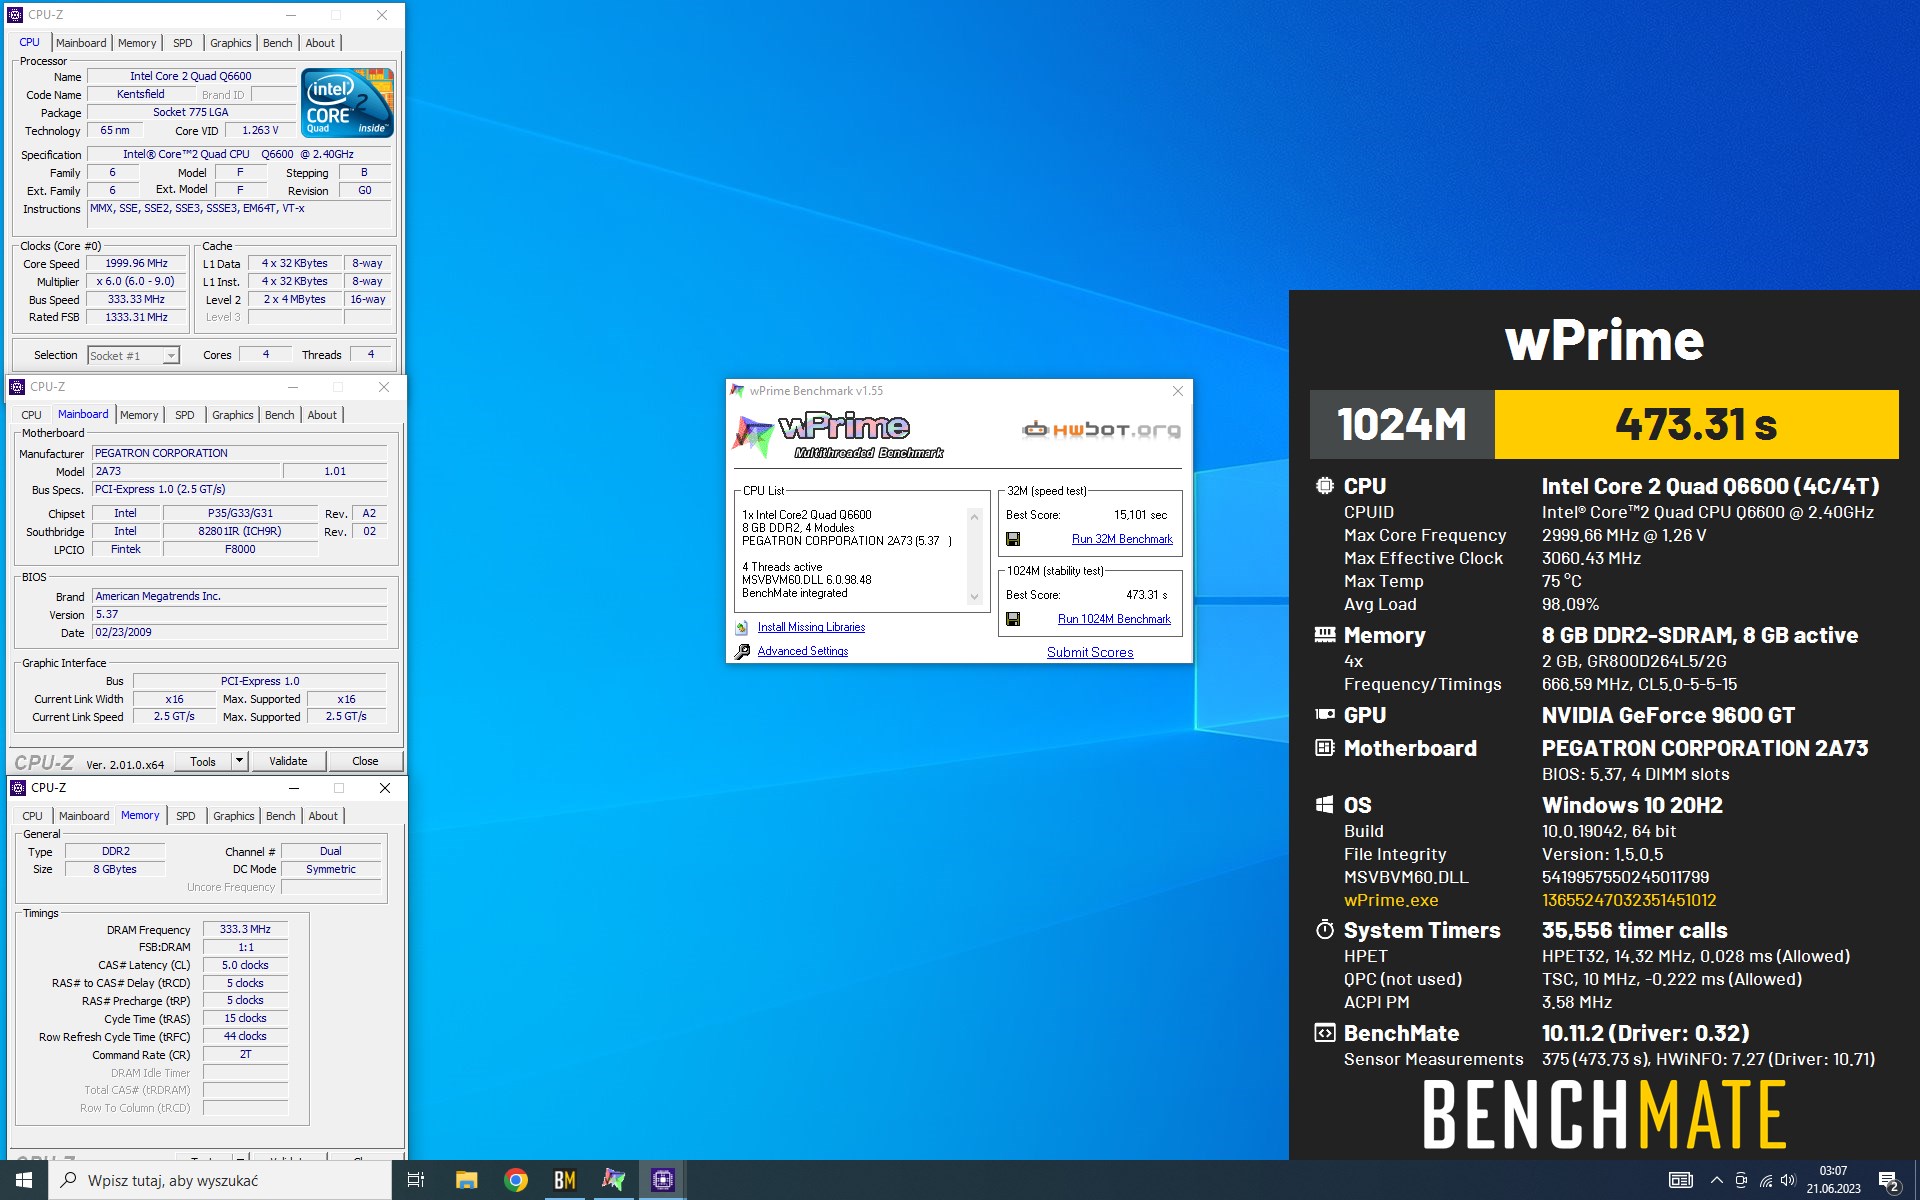The height and width of the screenshot is (1200, 1920).
Task: Click wPrime.exe yellow text in BenchMate
Action: tap(1391, 900)
